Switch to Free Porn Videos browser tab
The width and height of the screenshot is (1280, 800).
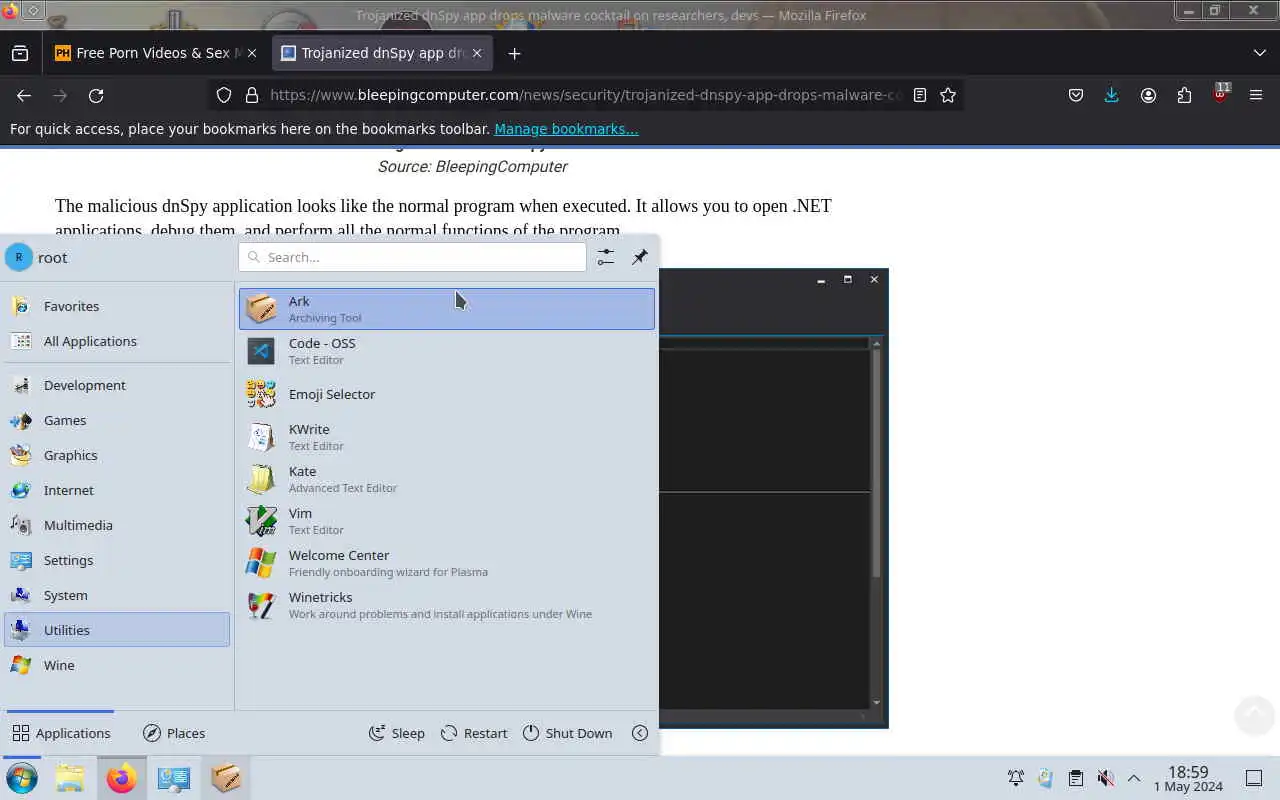click(157, 53)
